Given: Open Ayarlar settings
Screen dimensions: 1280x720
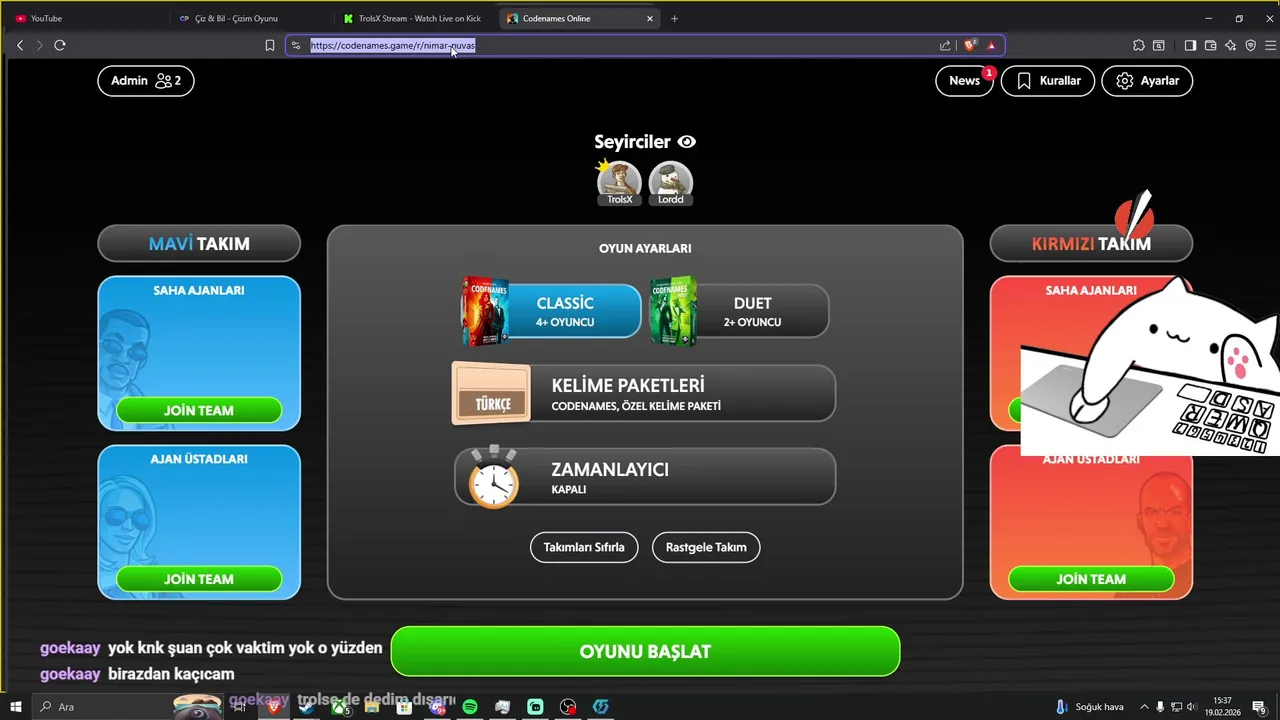Looking at the screenshot, I should point(1147,81).
